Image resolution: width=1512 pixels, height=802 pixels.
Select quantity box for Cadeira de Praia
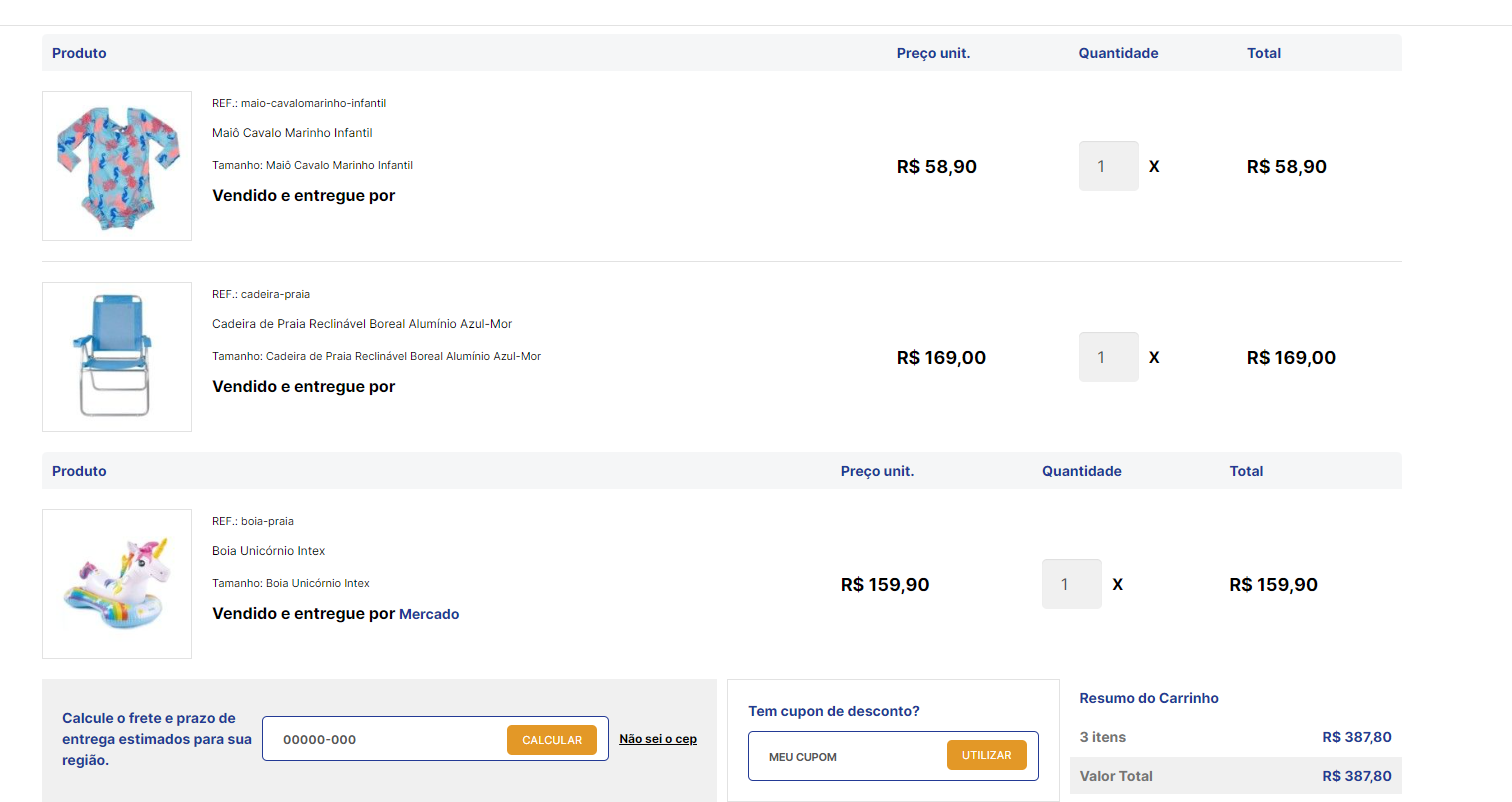coord(1109,357)
